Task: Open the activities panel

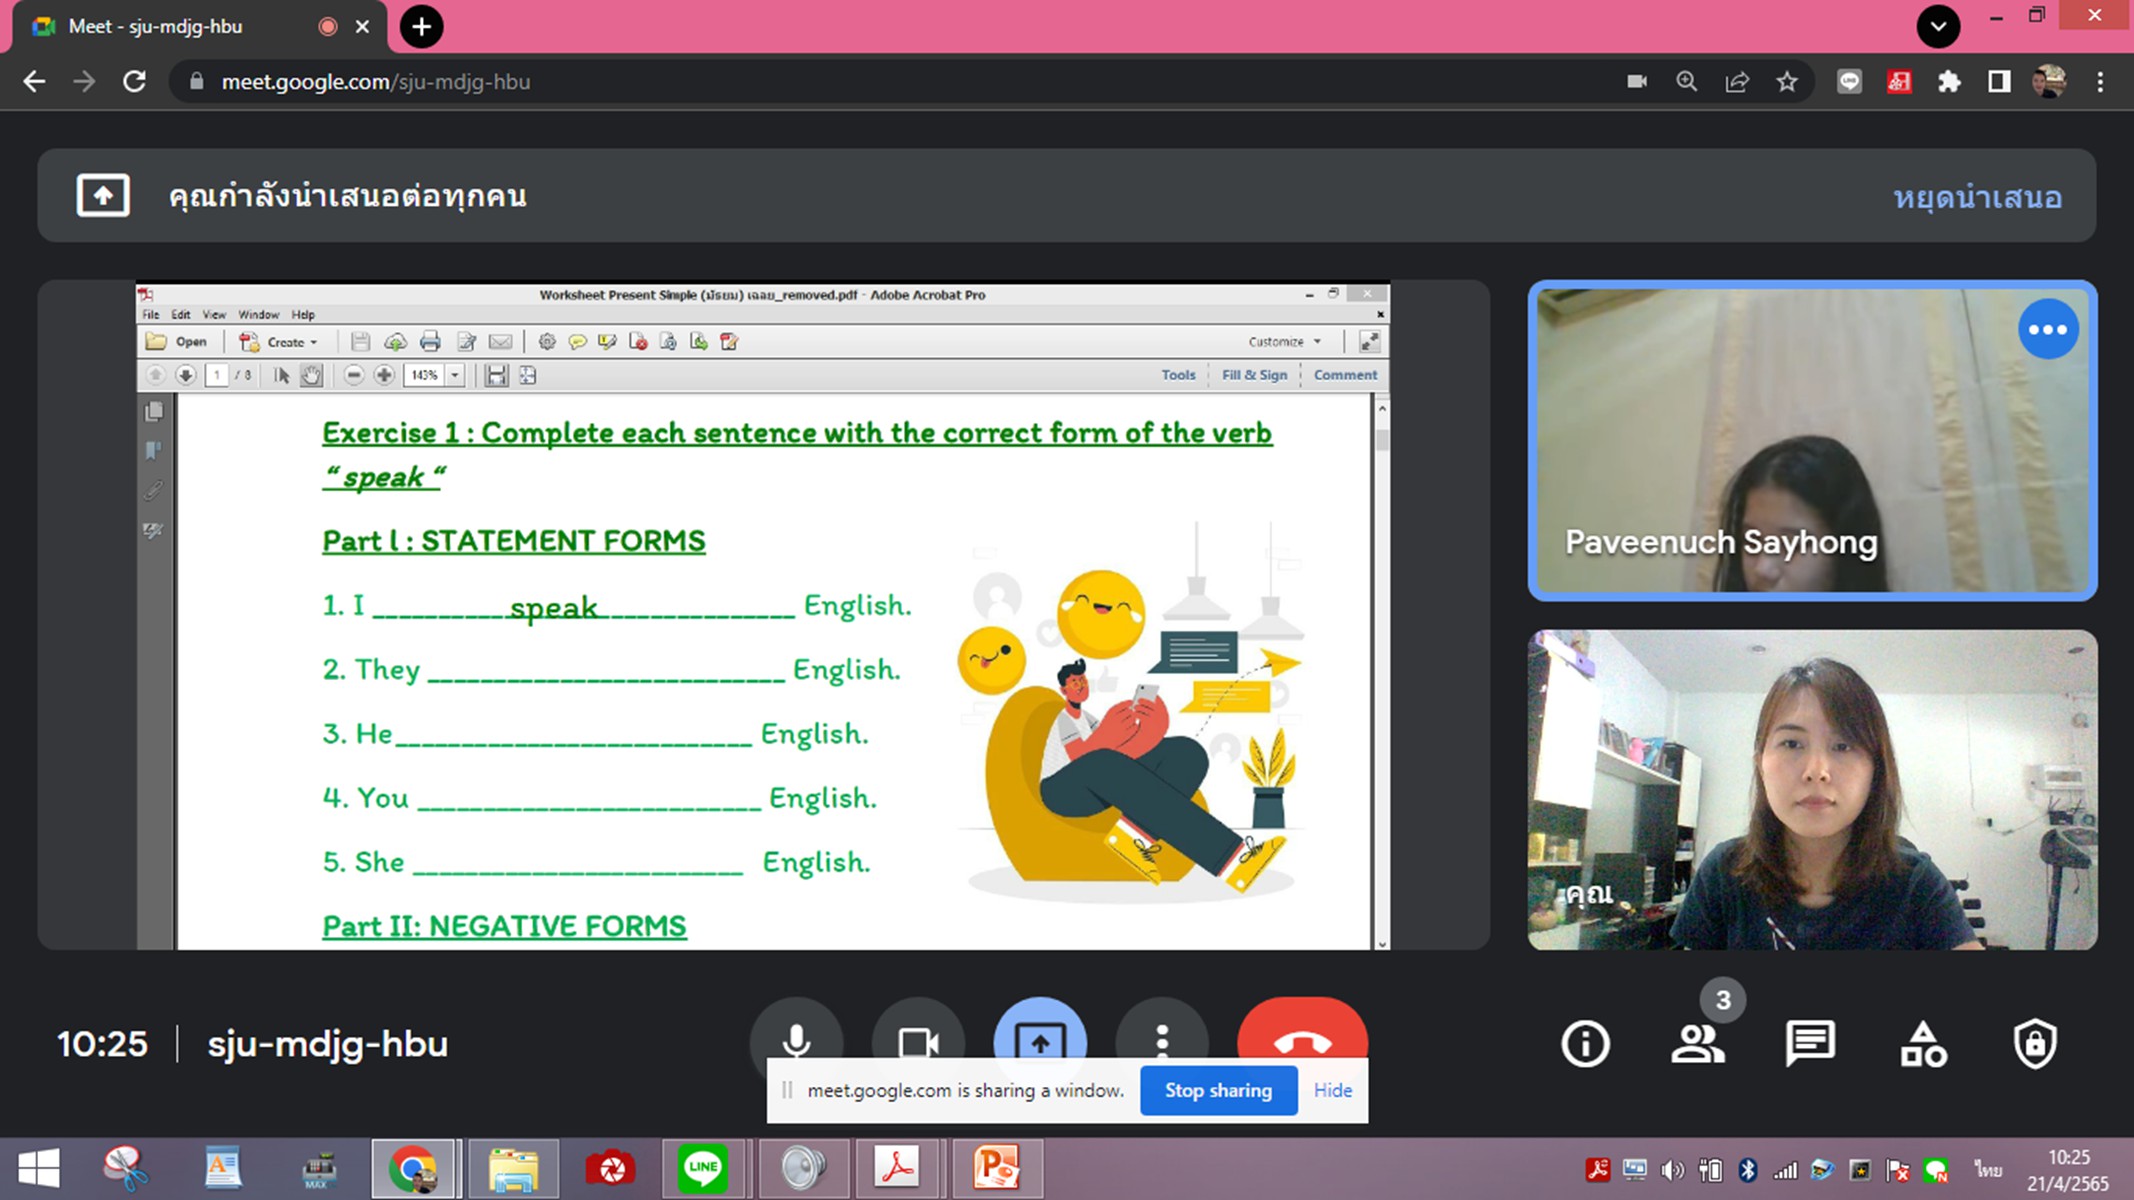Action: [1922, 1044]
